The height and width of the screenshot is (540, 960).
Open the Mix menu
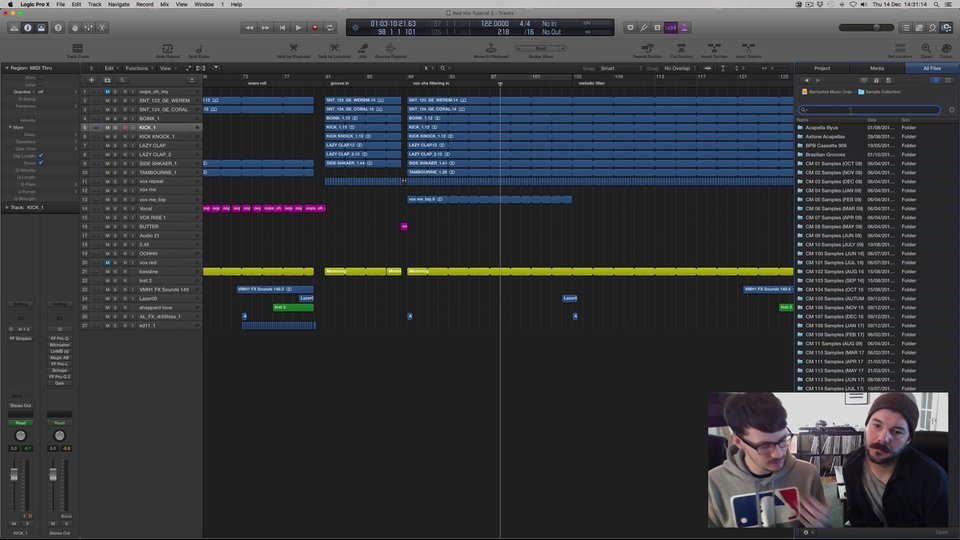165,4
